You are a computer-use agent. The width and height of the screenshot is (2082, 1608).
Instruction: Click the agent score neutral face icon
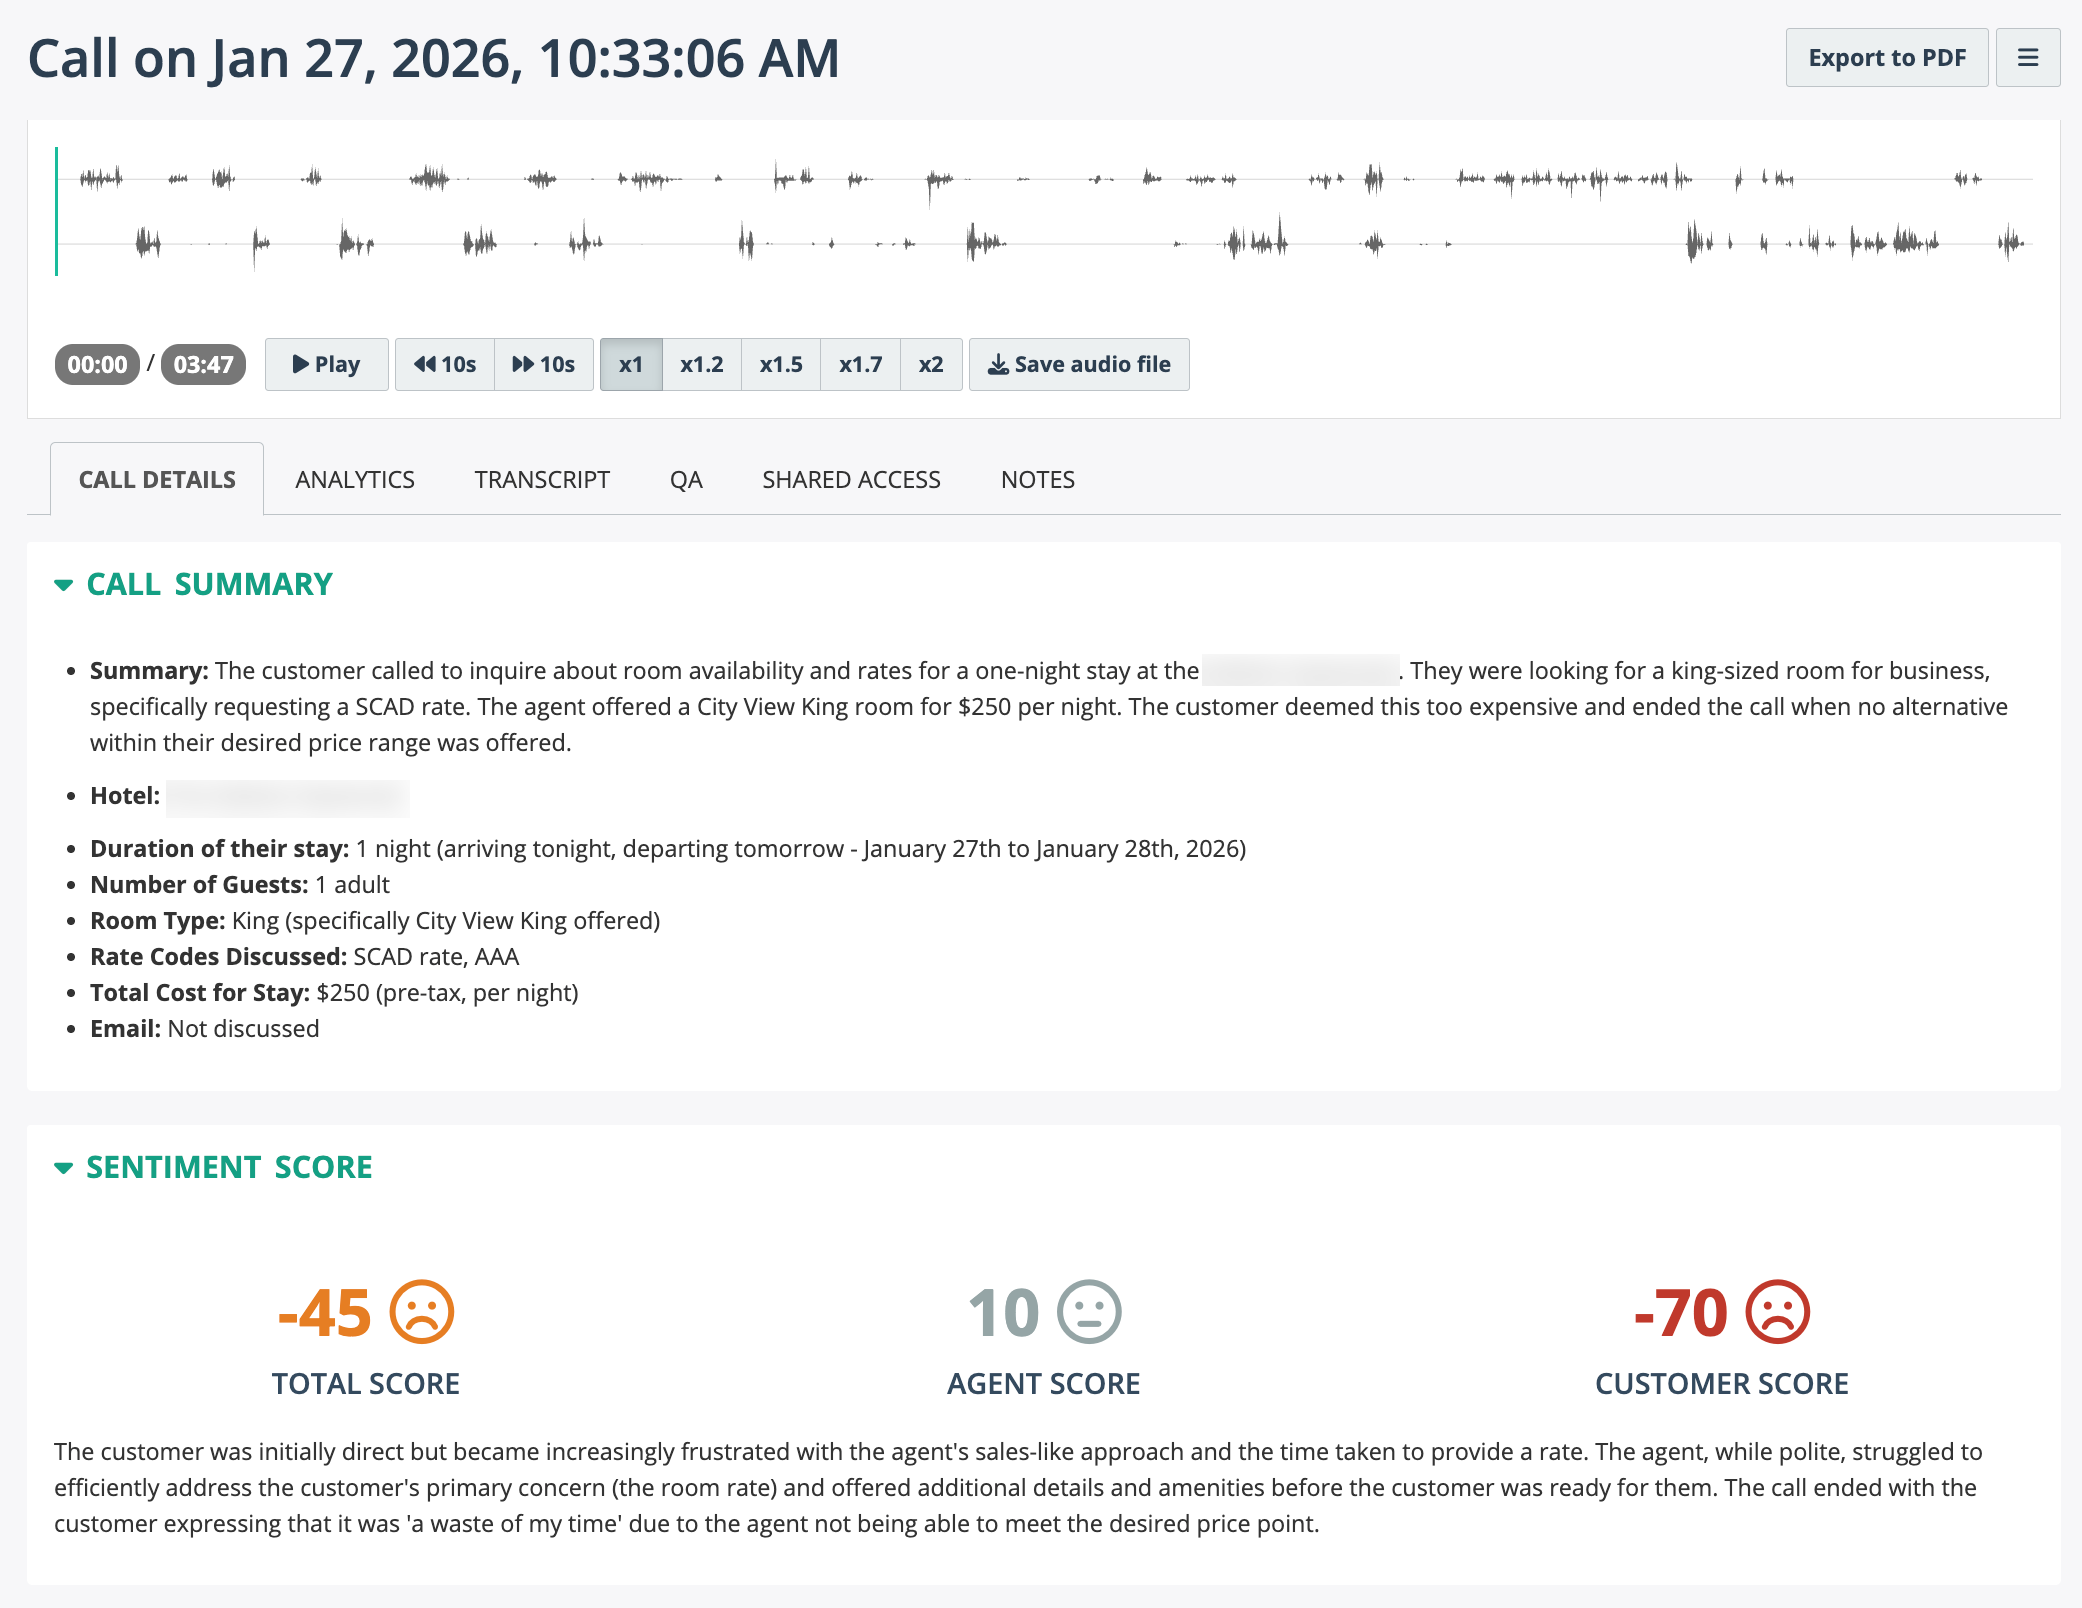click(x=1089, y=1311)
